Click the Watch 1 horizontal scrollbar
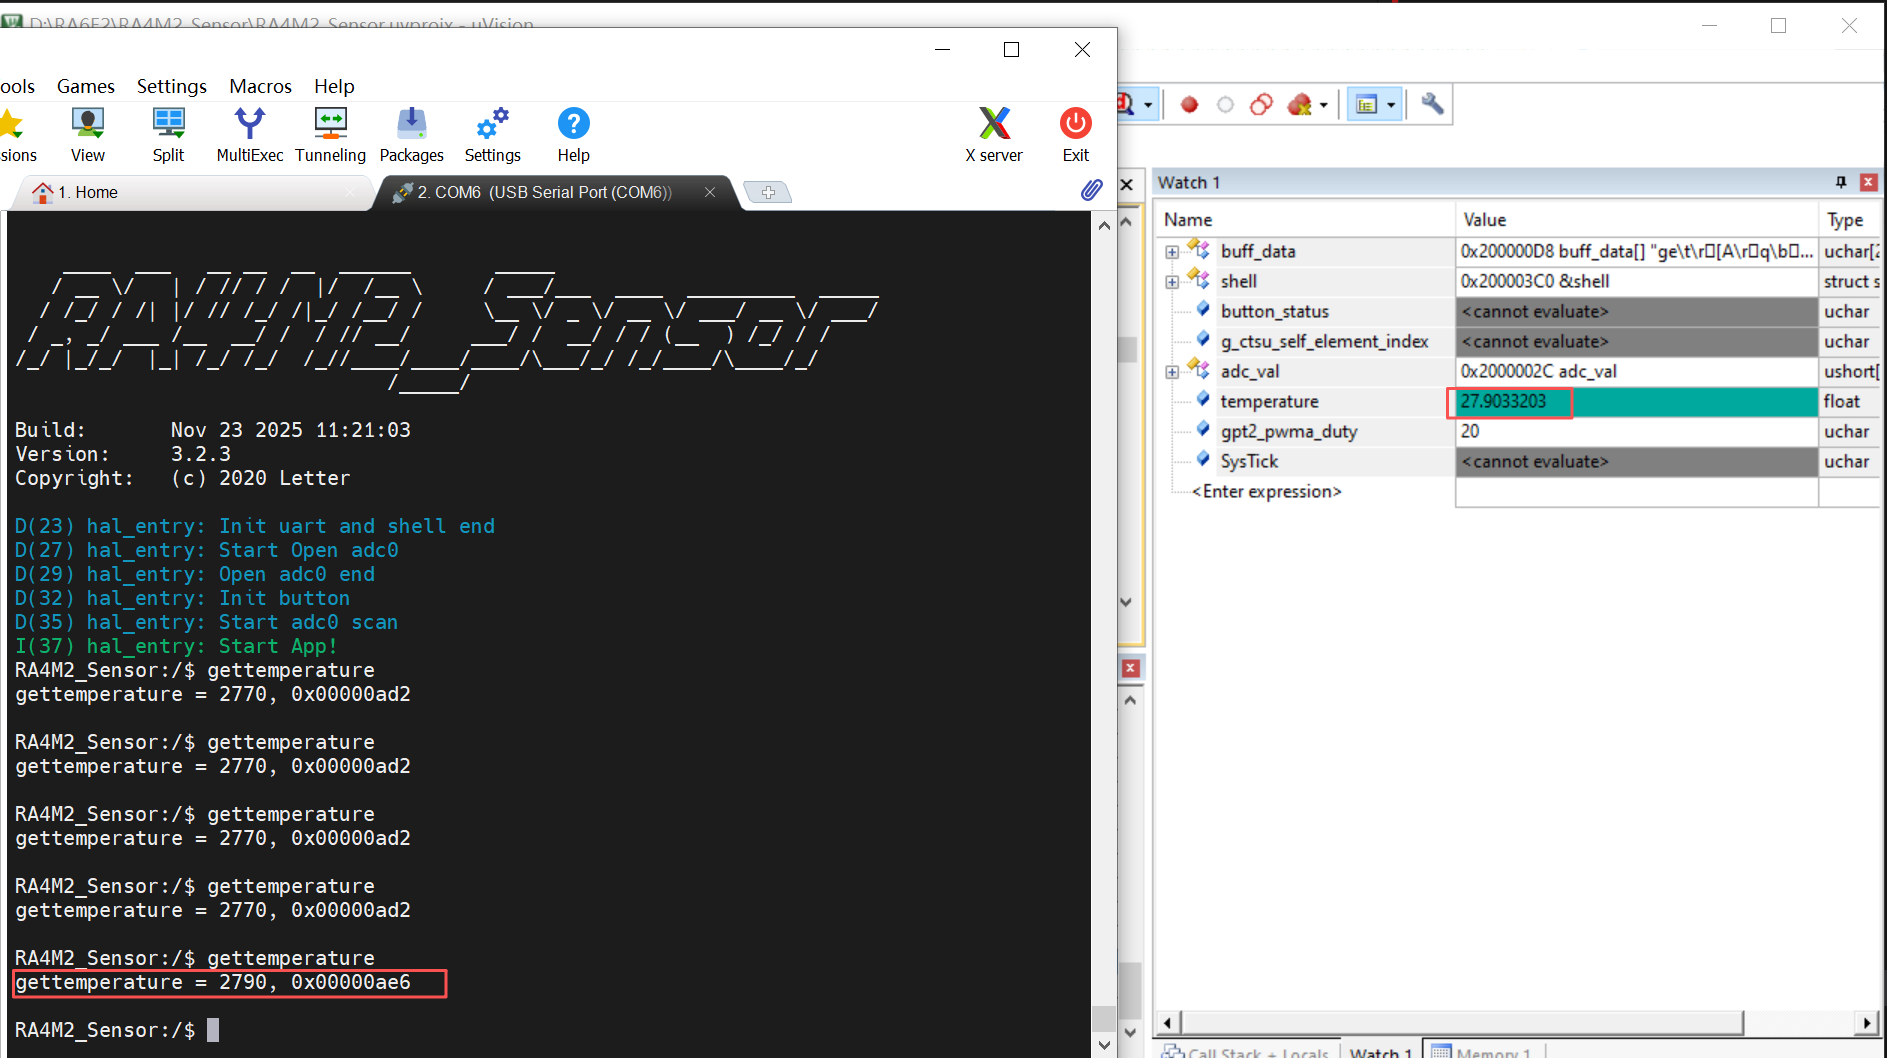Viewport: 1887px width, 1058px height. click(1463, 1022)
